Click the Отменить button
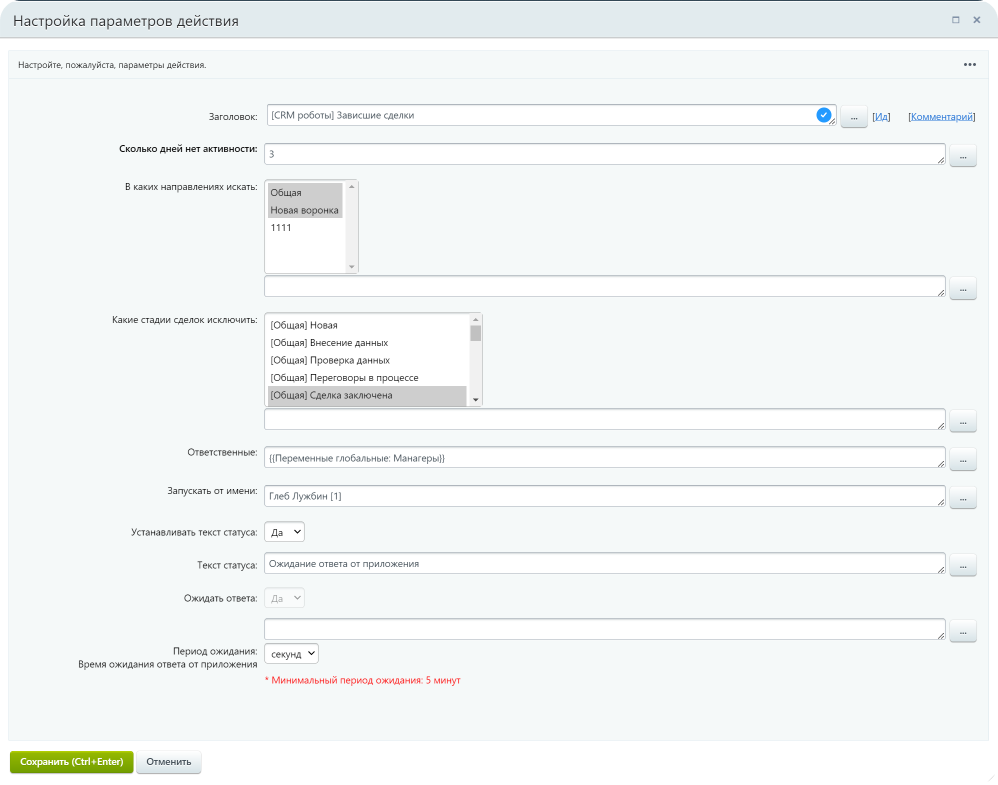Screen dimensions: 998x785 [168, 762]
